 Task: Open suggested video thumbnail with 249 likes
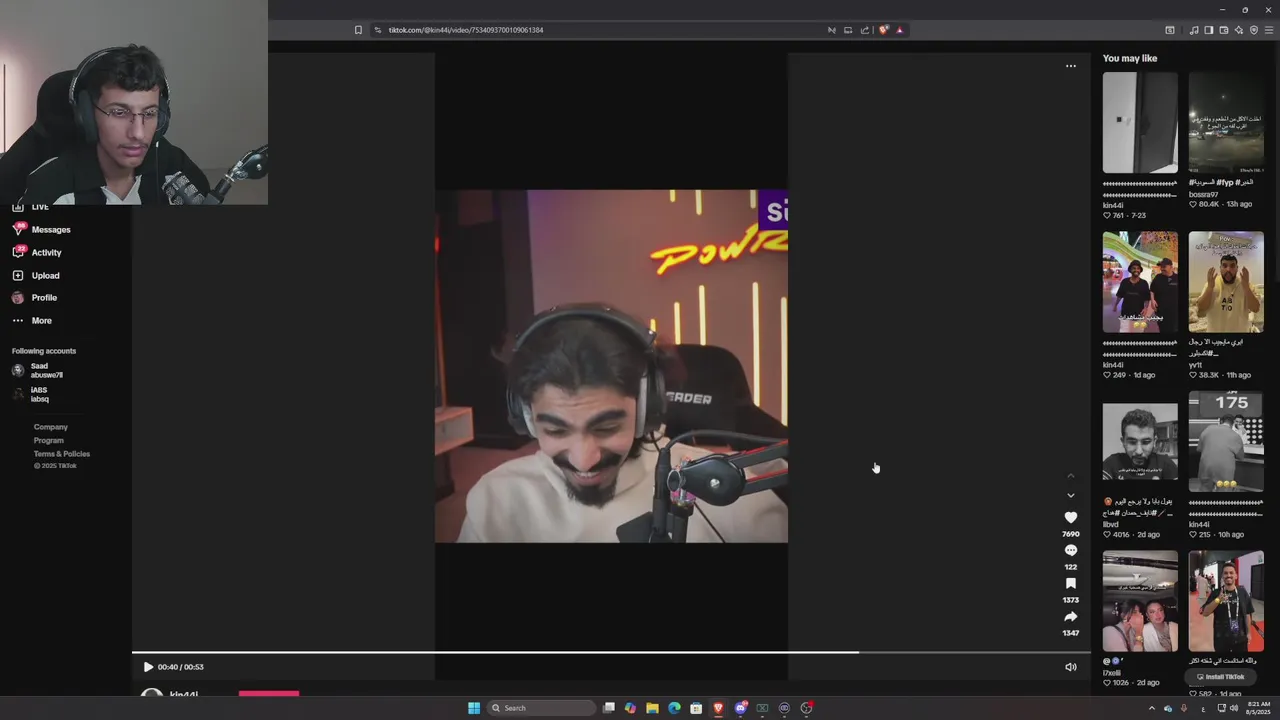1140,282
